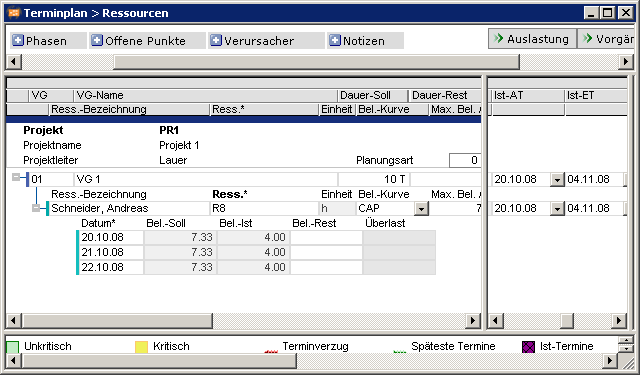The height and width of the screenshot is (375, 640).
Task: Click Bel.-Soll value 7.33 for 20.10.08
Action: coord(180,237)
